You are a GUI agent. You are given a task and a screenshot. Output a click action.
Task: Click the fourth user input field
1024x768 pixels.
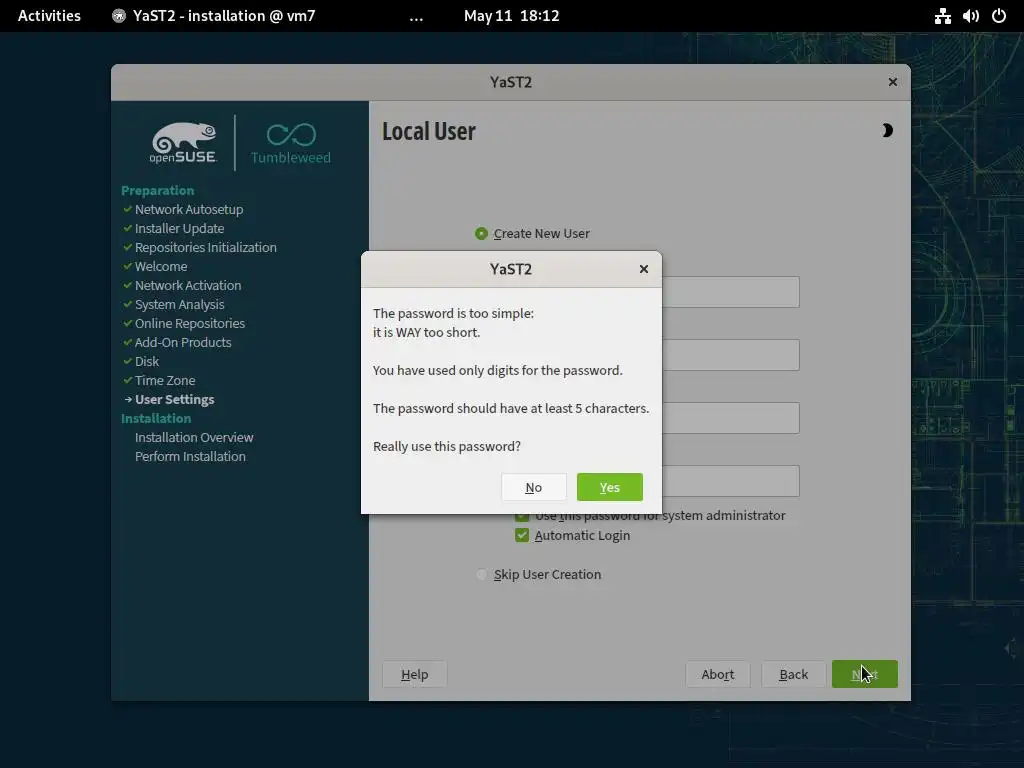click(x=731, y=481)
